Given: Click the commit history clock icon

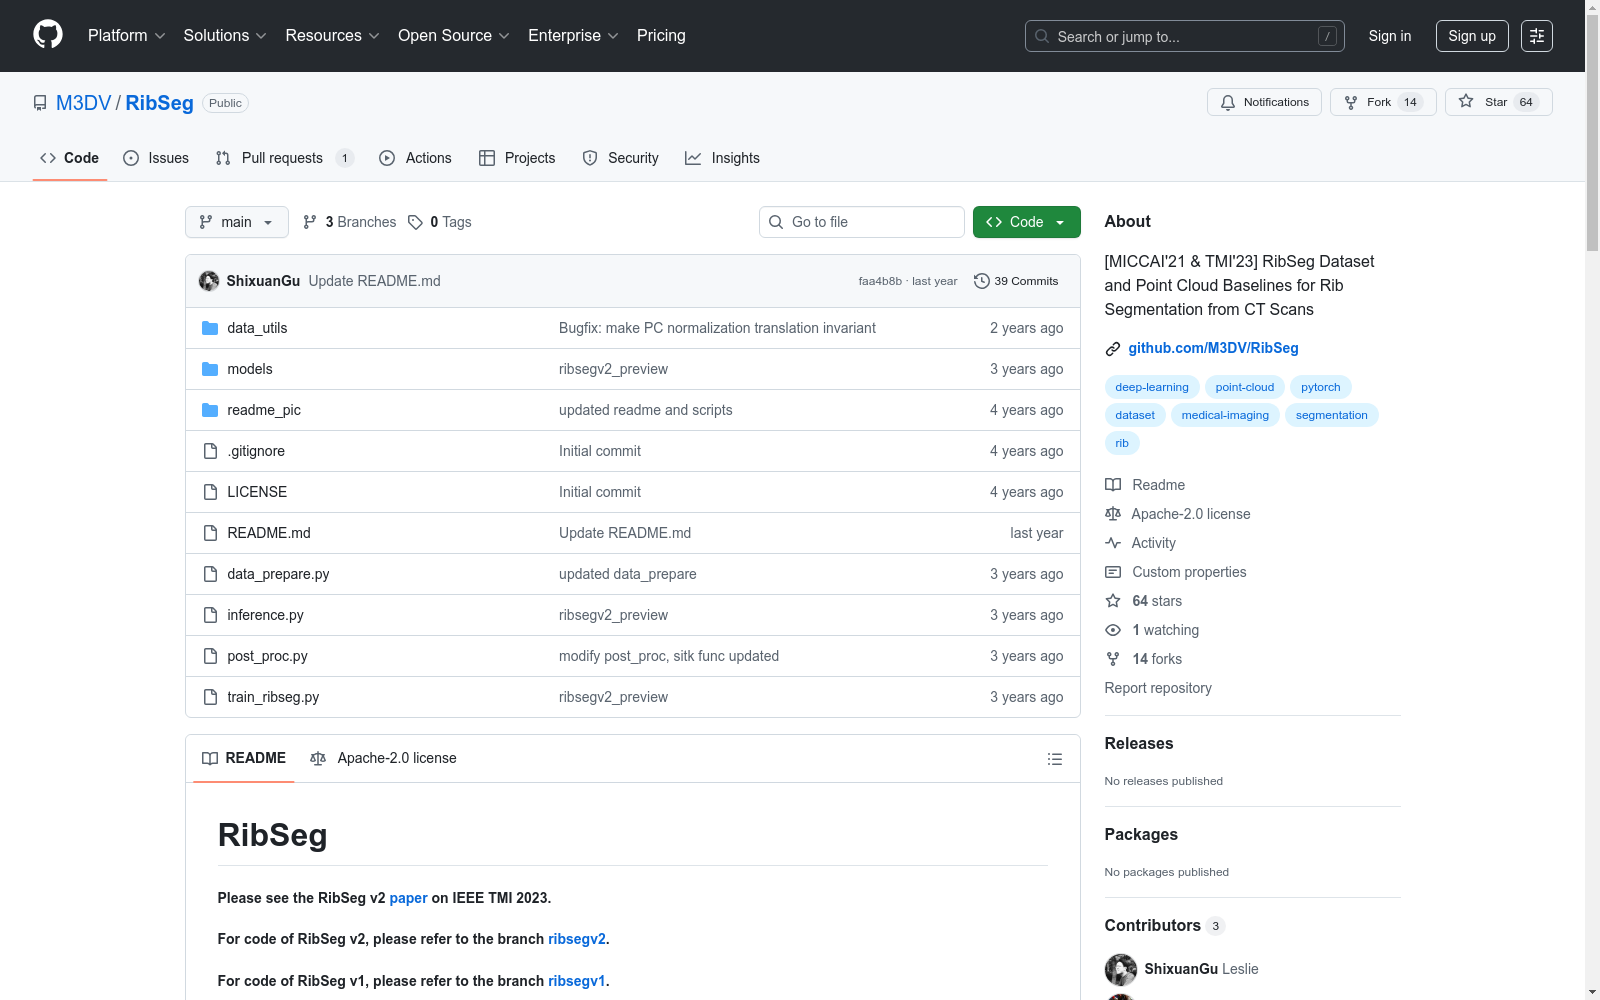Looking at the screenshot, I should coord(982,281).
